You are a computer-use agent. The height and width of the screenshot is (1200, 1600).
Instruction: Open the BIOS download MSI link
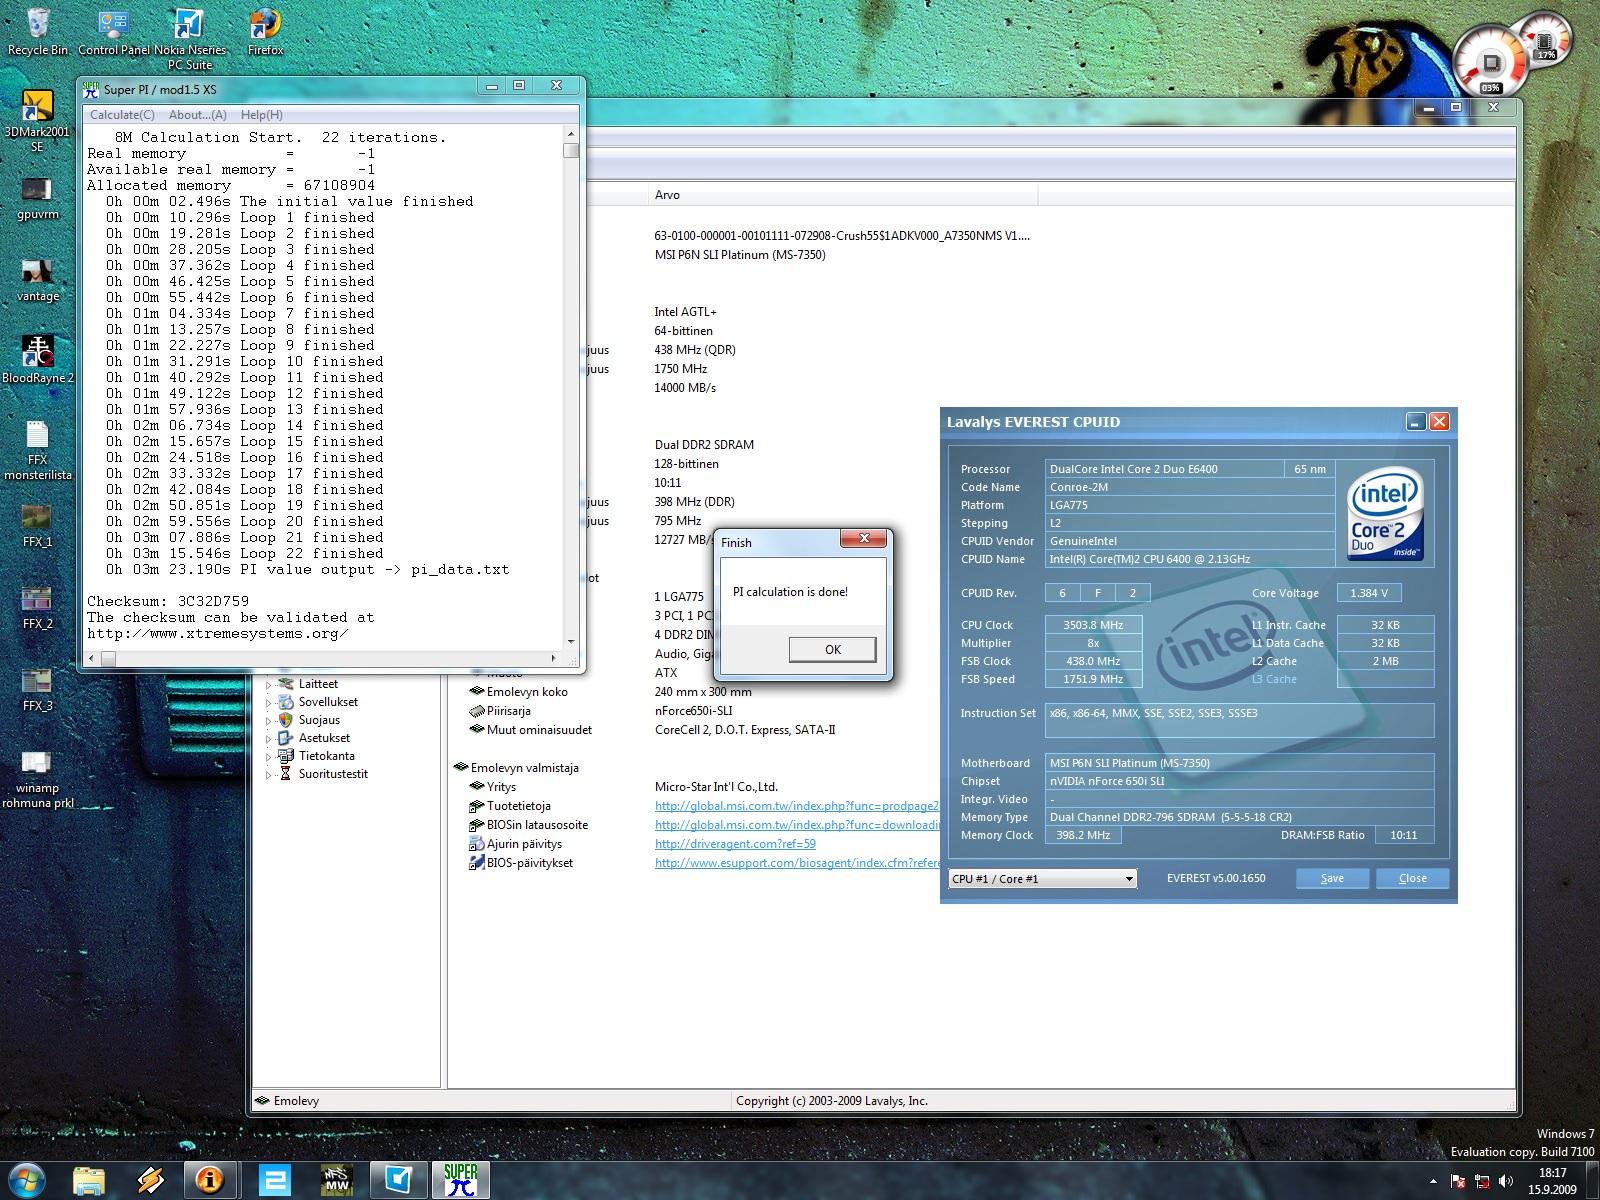point(797,825)
